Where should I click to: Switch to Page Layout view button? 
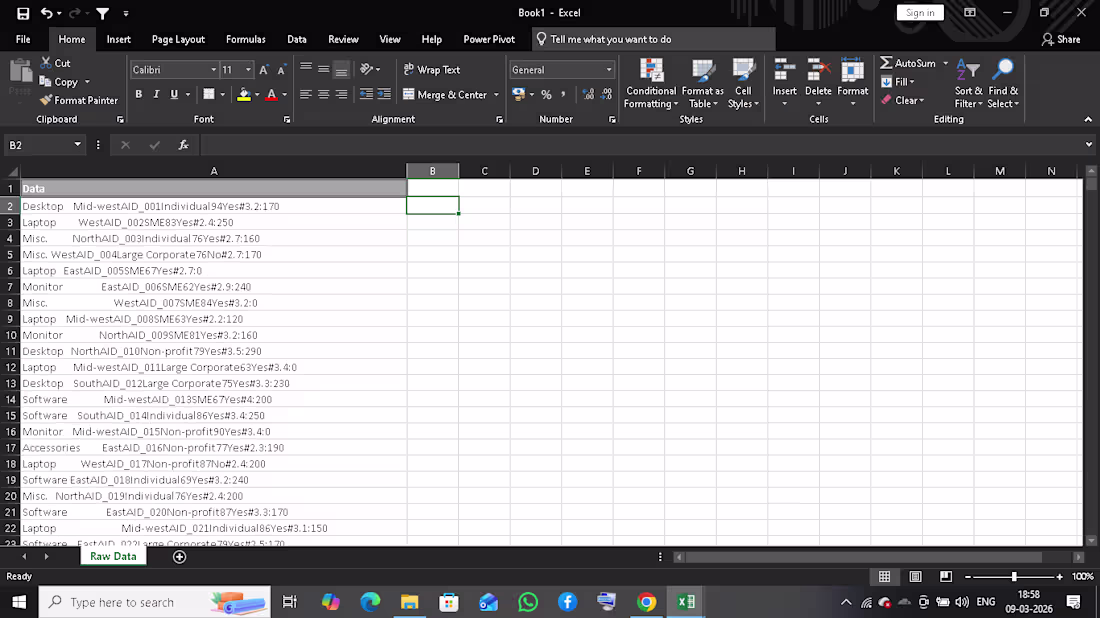click(915, 577)
